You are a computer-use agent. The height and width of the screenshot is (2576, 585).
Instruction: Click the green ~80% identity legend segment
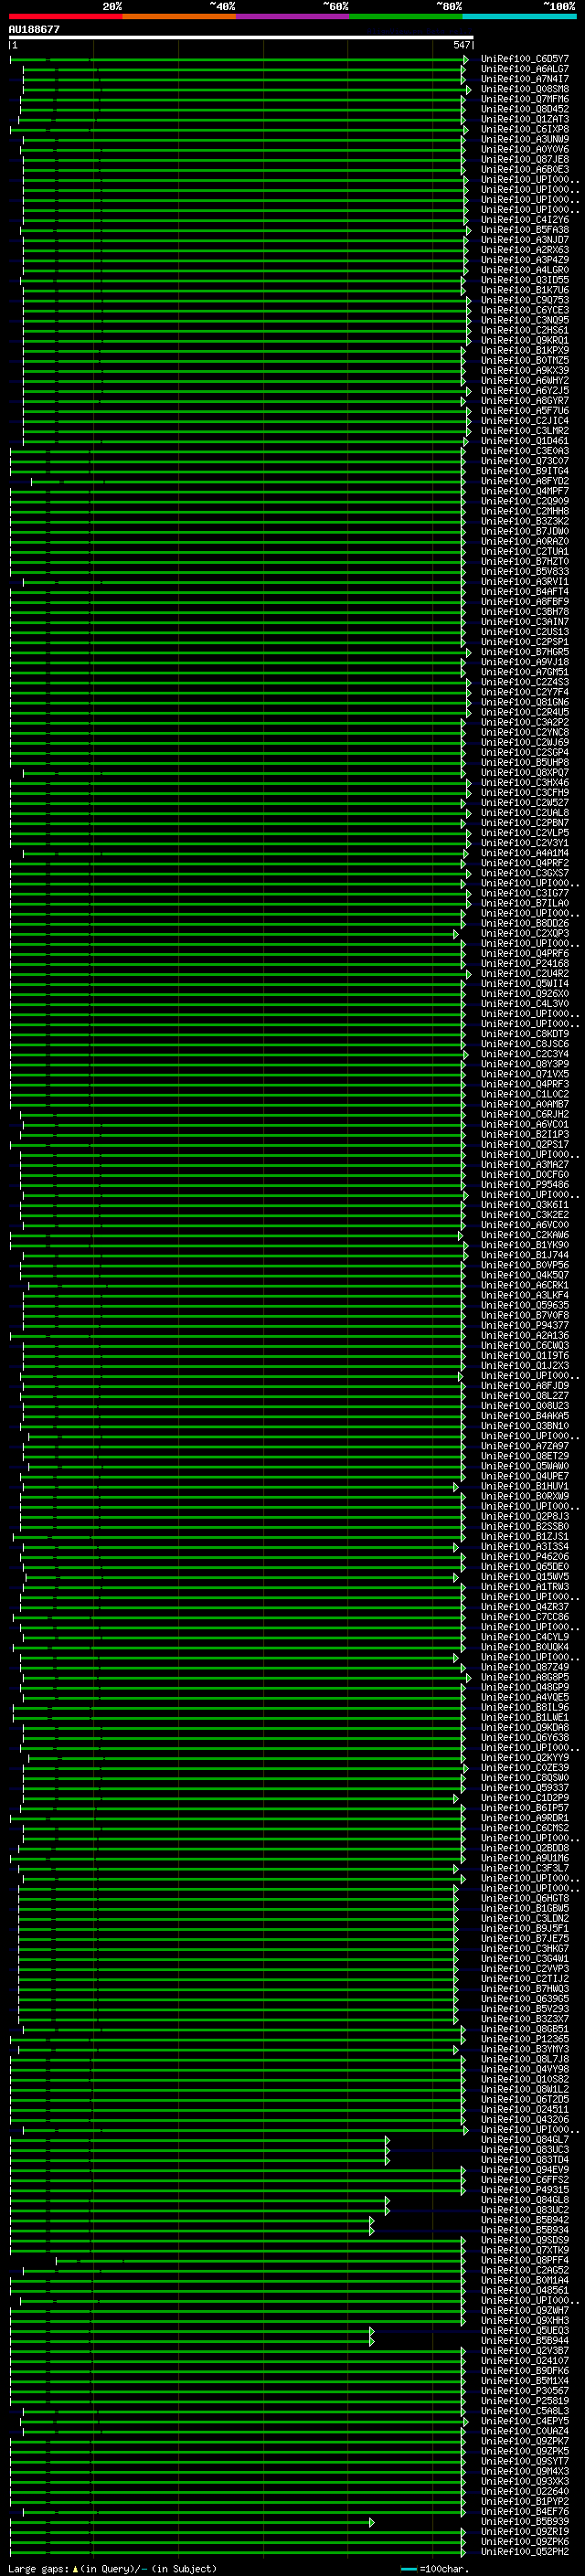(406, 16)
